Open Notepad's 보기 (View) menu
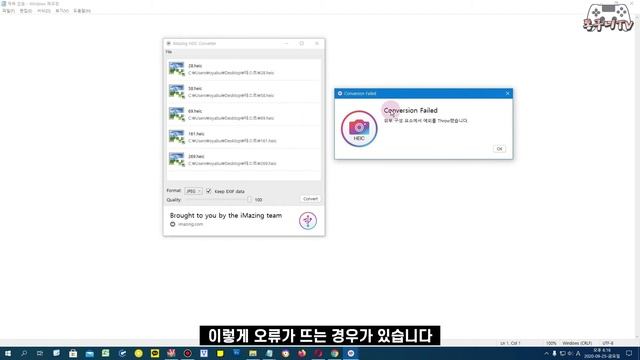 coord(62,11)
